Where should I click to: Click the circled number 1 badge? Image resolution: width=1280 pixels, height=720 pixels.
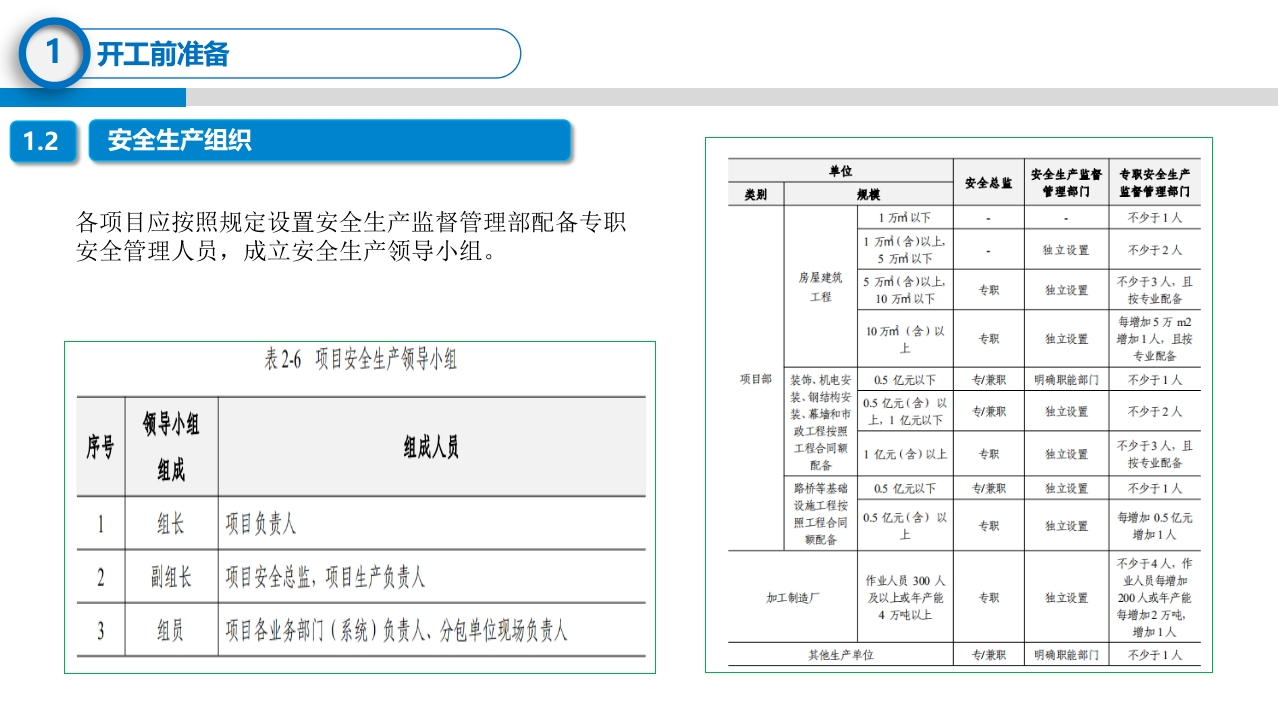(x=53, y=52)
